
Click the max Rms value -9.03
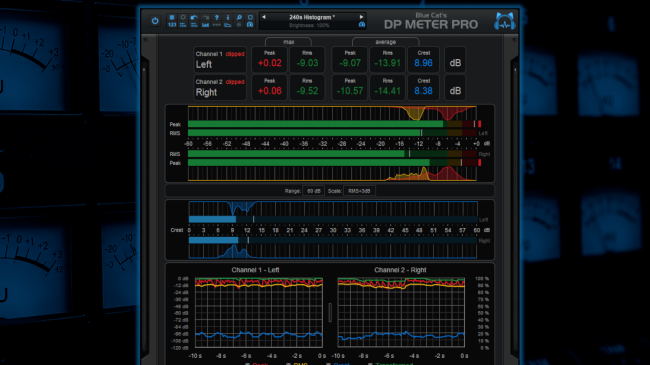(307, 63)
